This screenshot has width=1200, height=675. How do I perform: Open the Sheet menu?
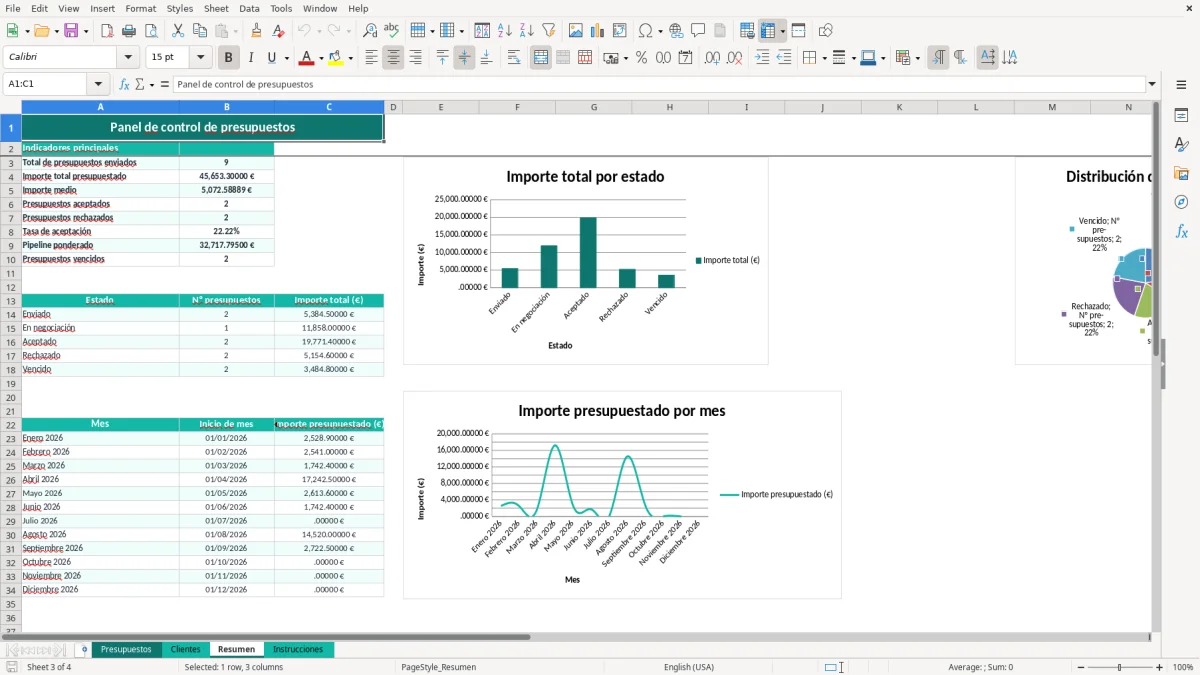coord(216,8)
